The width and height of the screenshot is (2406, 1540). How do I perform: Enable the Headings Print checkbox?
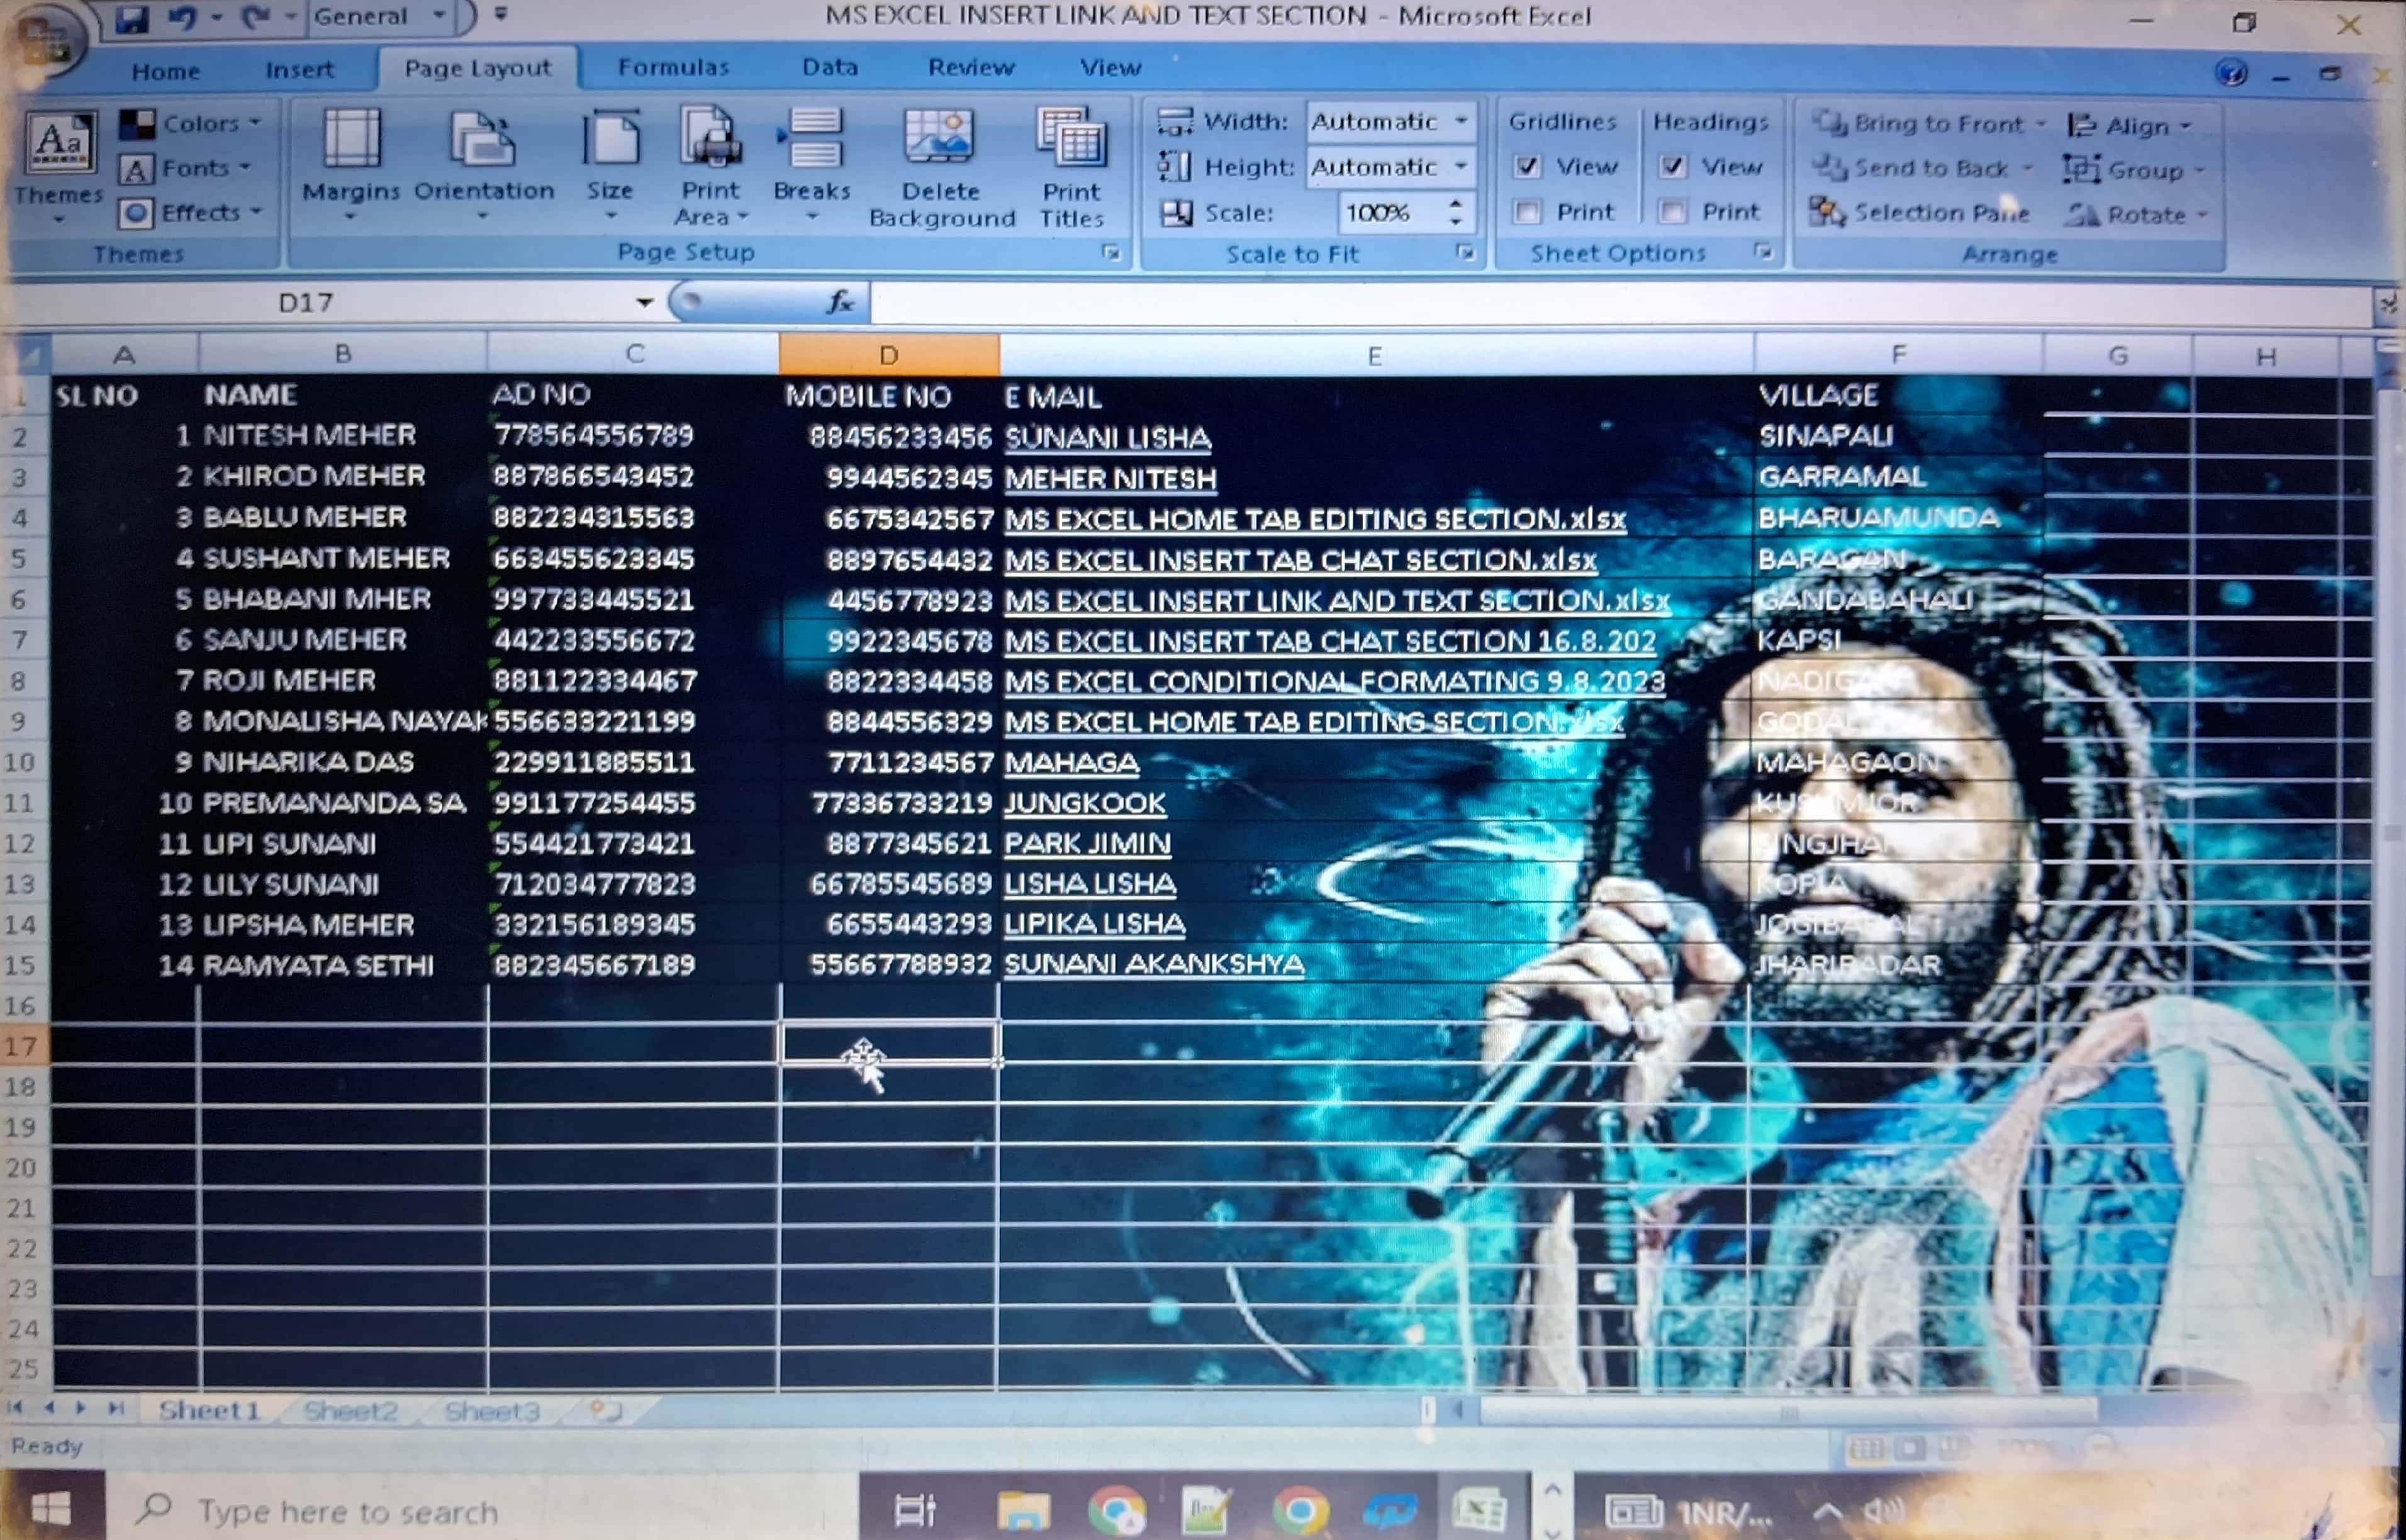click(1673, 212)
